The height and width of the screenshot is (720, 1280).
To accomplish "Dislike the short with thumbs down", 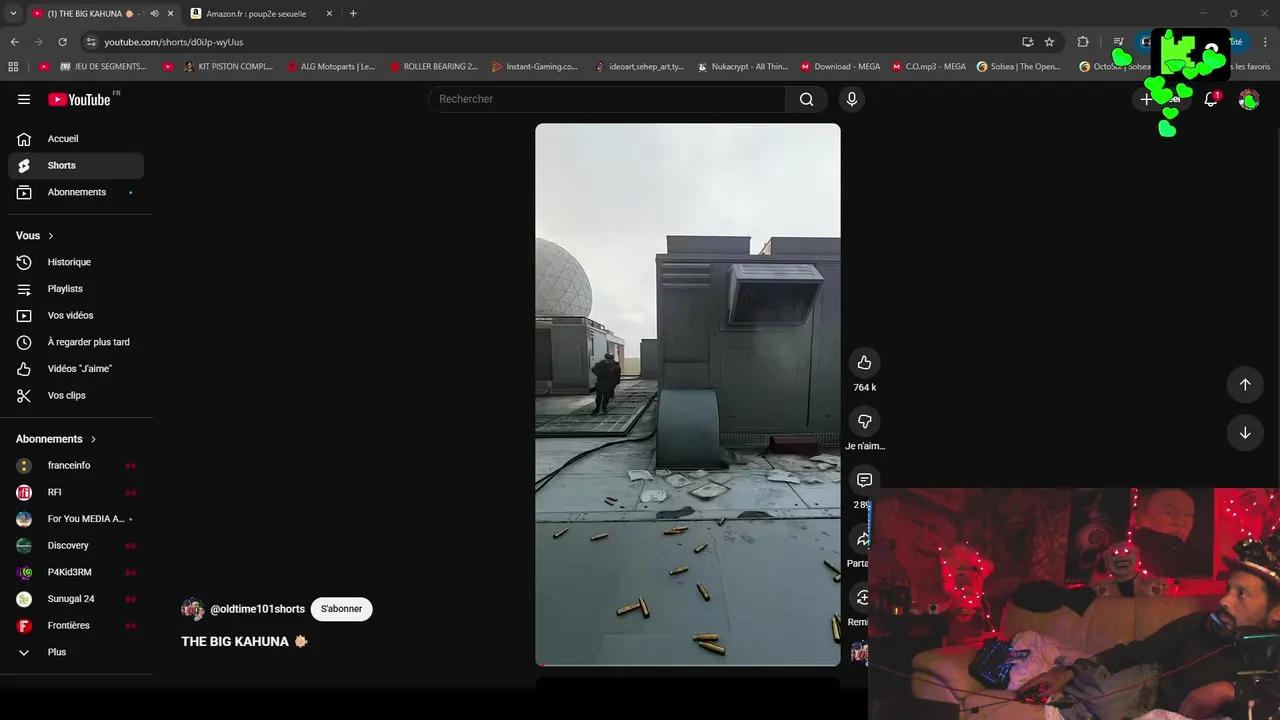I will click(x=865, y=421).
